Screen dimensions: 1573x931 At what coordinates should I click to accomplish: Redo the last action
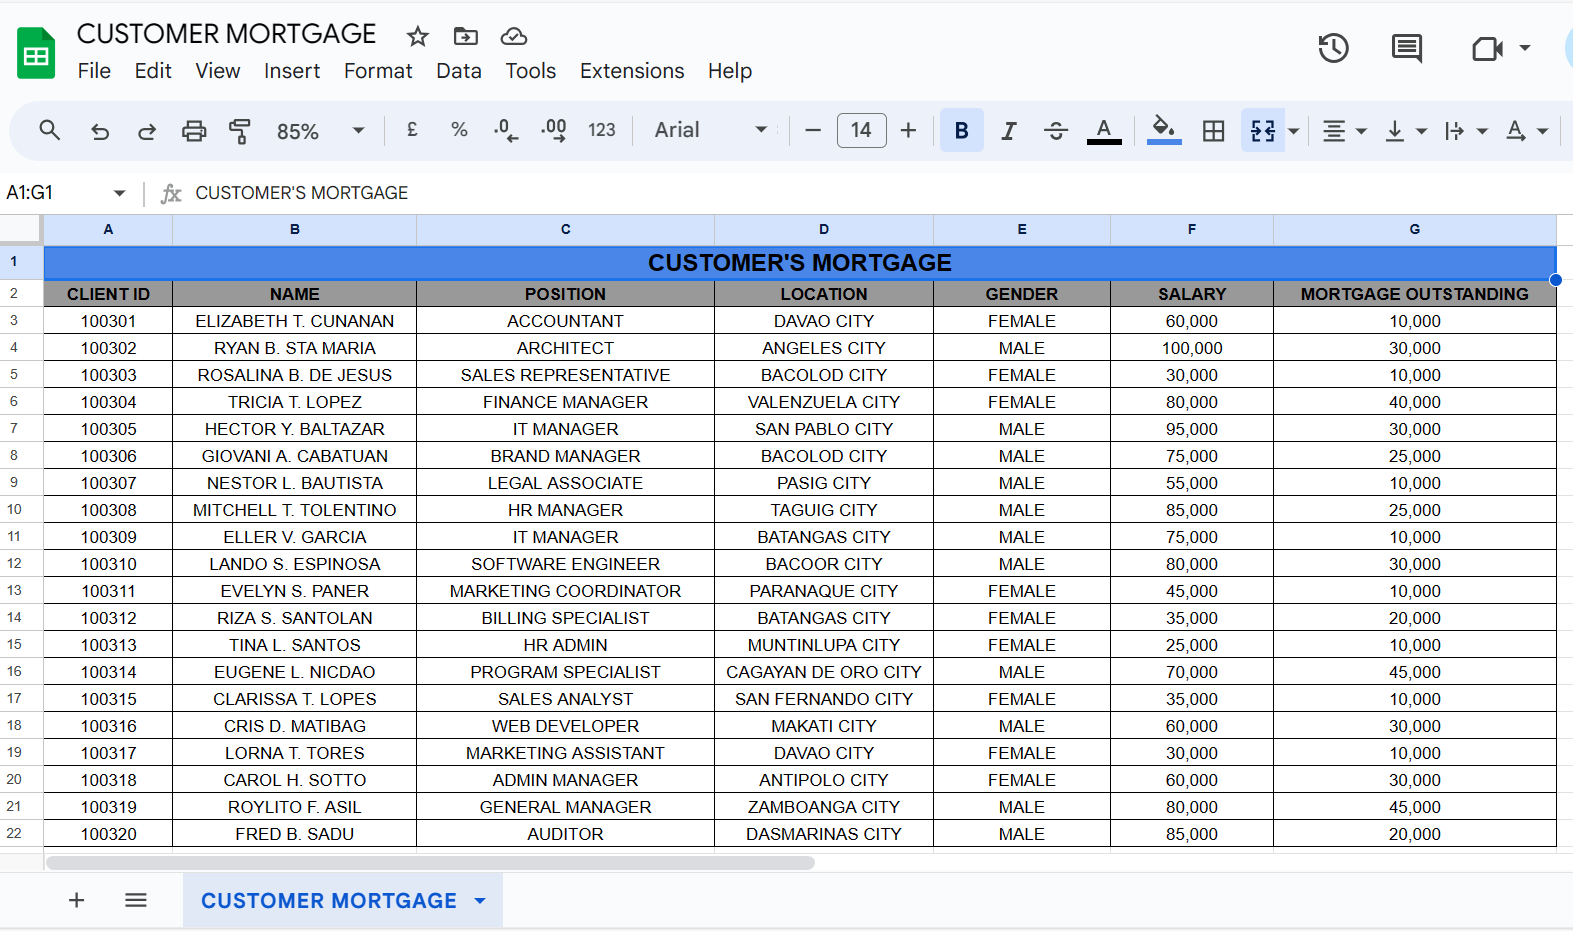tap(147, 131)
